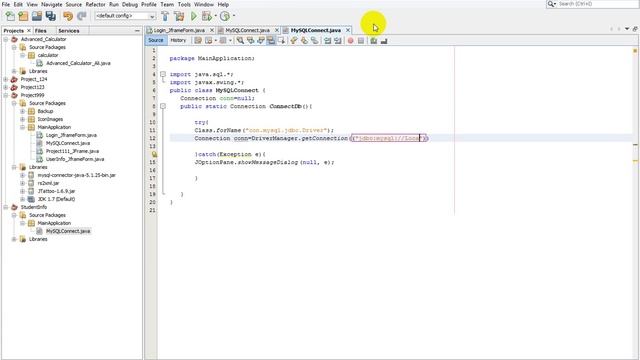Collapse code fold at ConnectDb method line
The width and height of the screenshot is (640, 360).
(x=163, y=106)
